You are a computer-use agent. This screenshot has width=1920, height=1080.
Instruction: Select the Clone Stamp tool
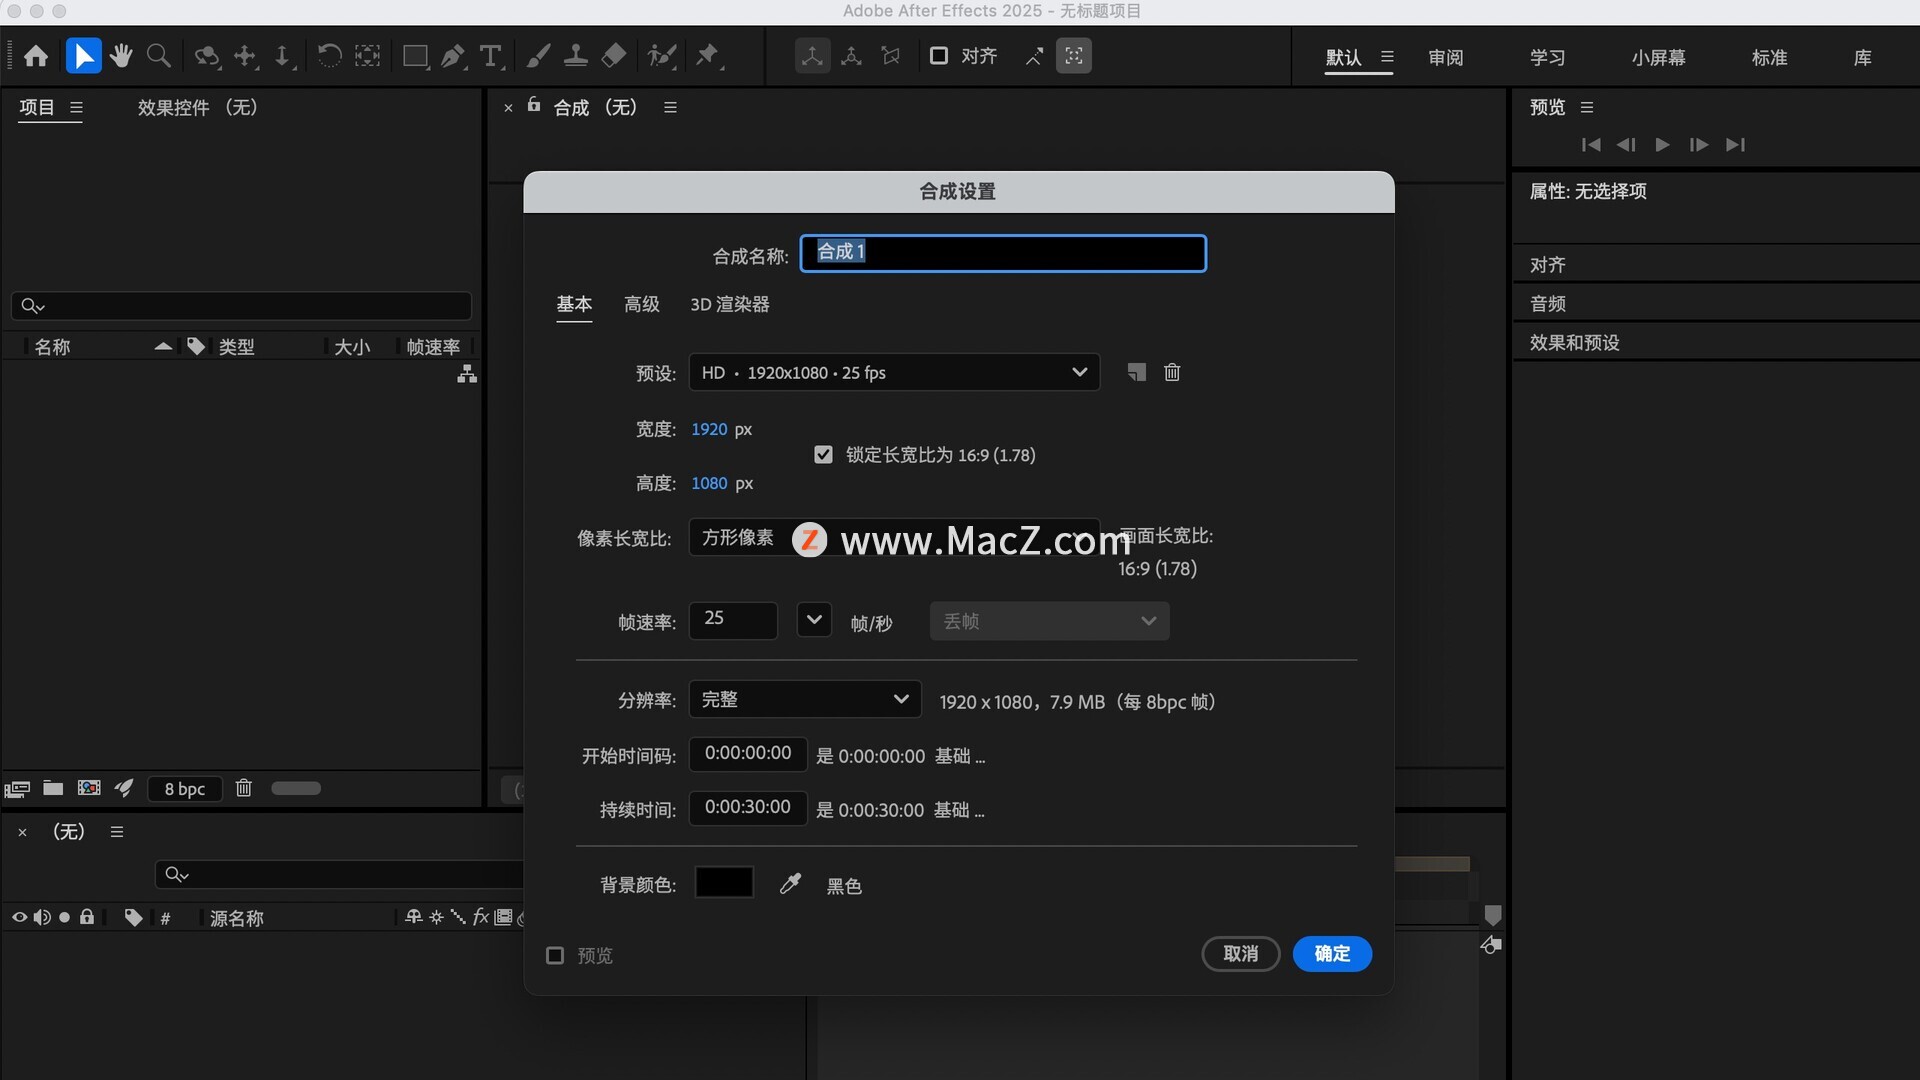coord(575,56)
